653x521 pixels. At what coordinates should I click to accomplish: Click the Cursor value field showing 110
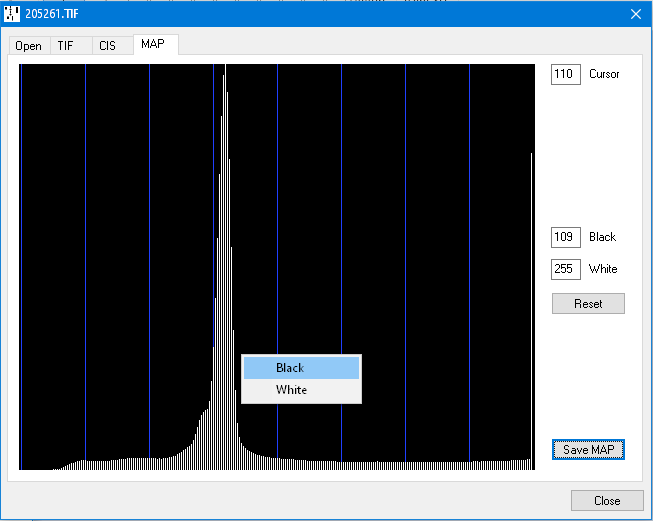[x=565, y=75]
